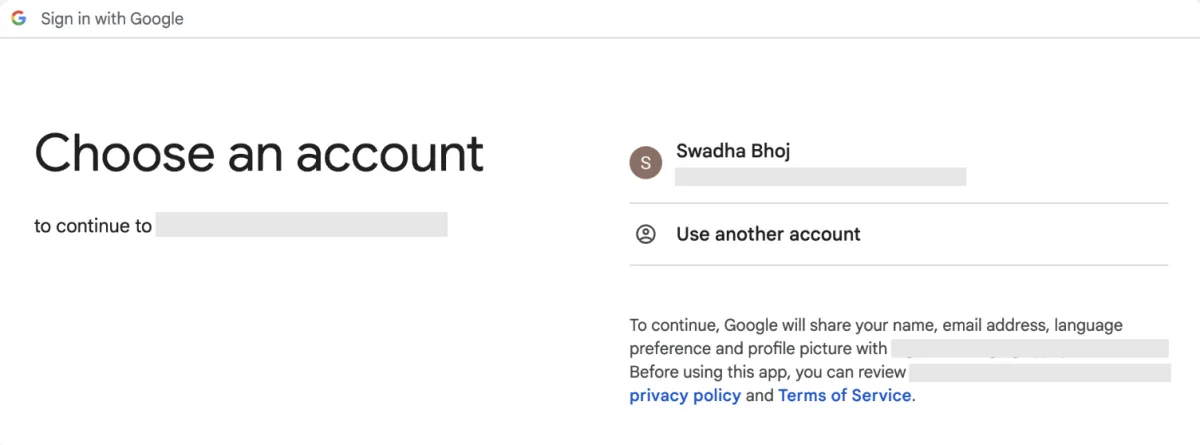Click the Choose an account heading
This screenshot has height=445, width=1200.
[259, 153]
